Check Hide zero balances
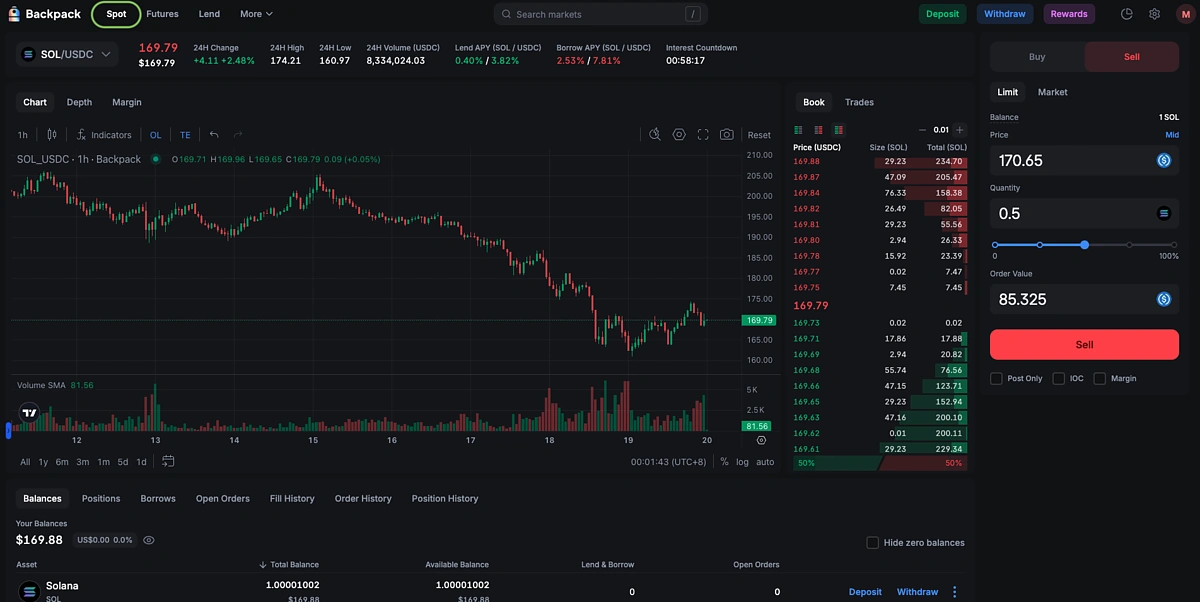1200x602 pixels. (872, 542)
